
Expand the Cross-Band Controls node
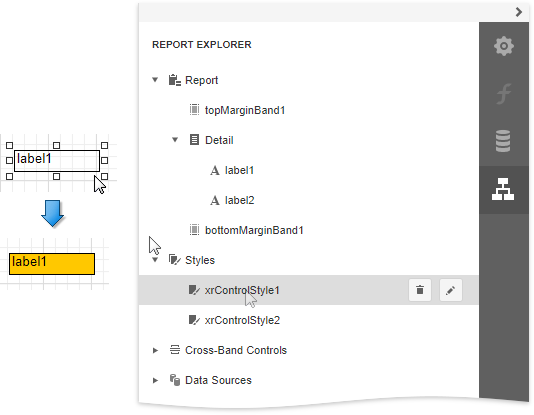[x=155, y=350]
